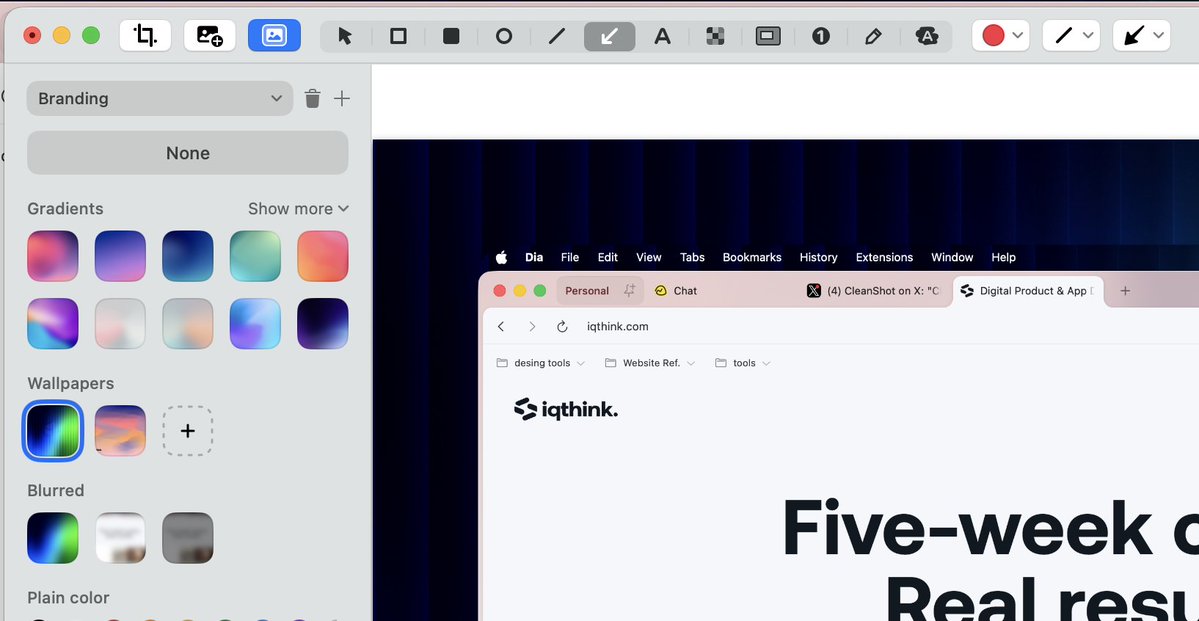Viewport: 1199px width, 621px height.
Task: Open the History menu
Action: pos(818,258)
